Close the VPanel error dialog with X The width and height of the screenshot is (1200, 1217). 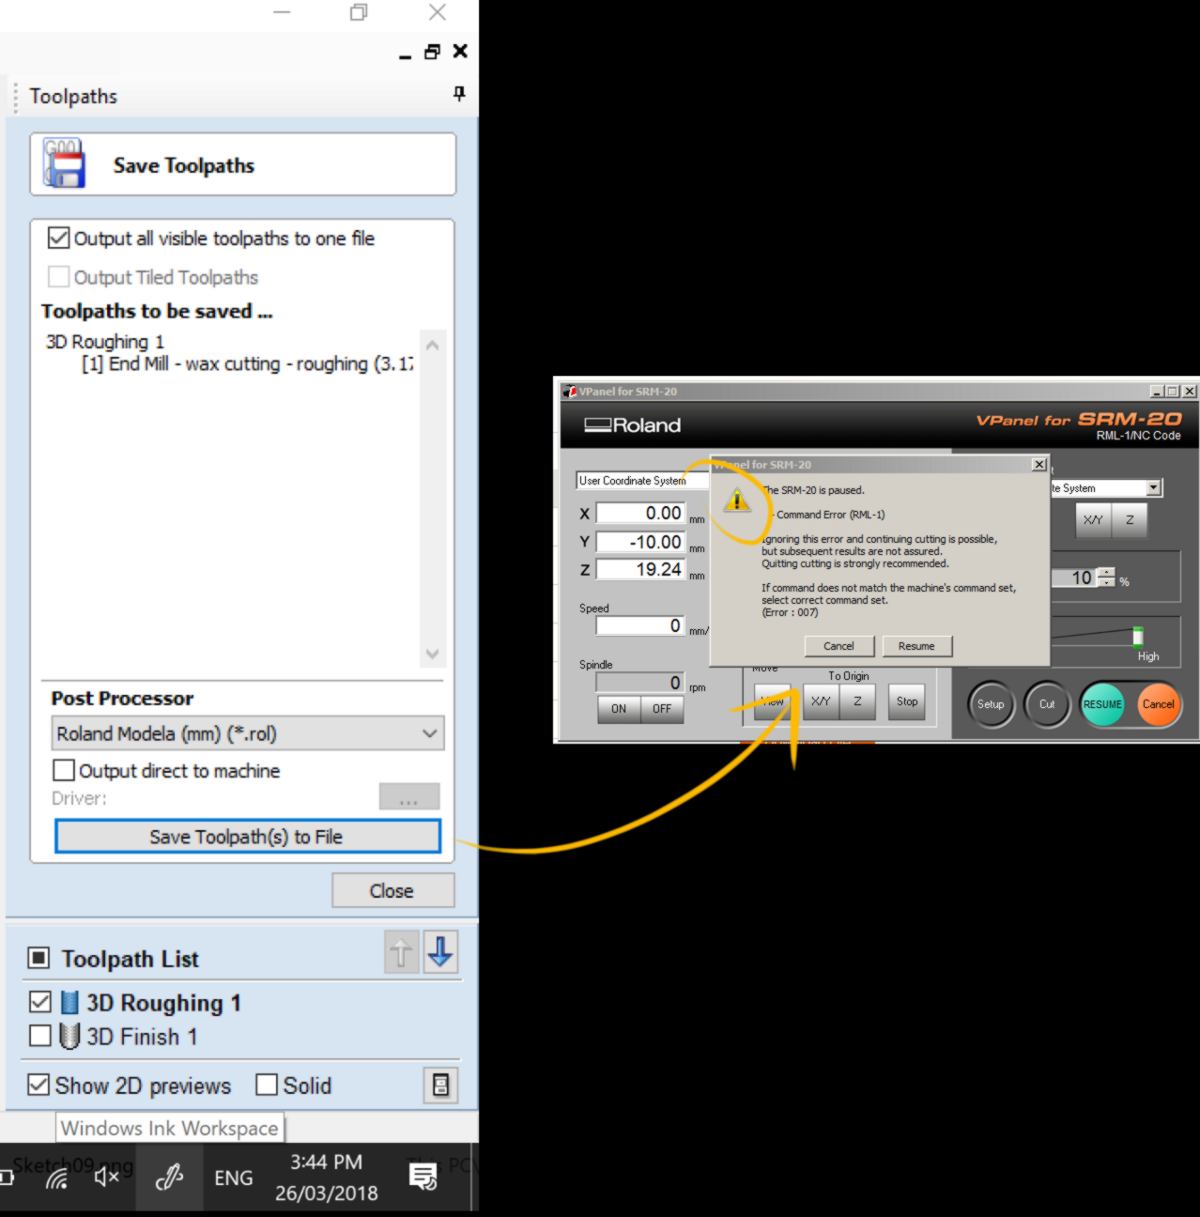[x=1039, y=464]
